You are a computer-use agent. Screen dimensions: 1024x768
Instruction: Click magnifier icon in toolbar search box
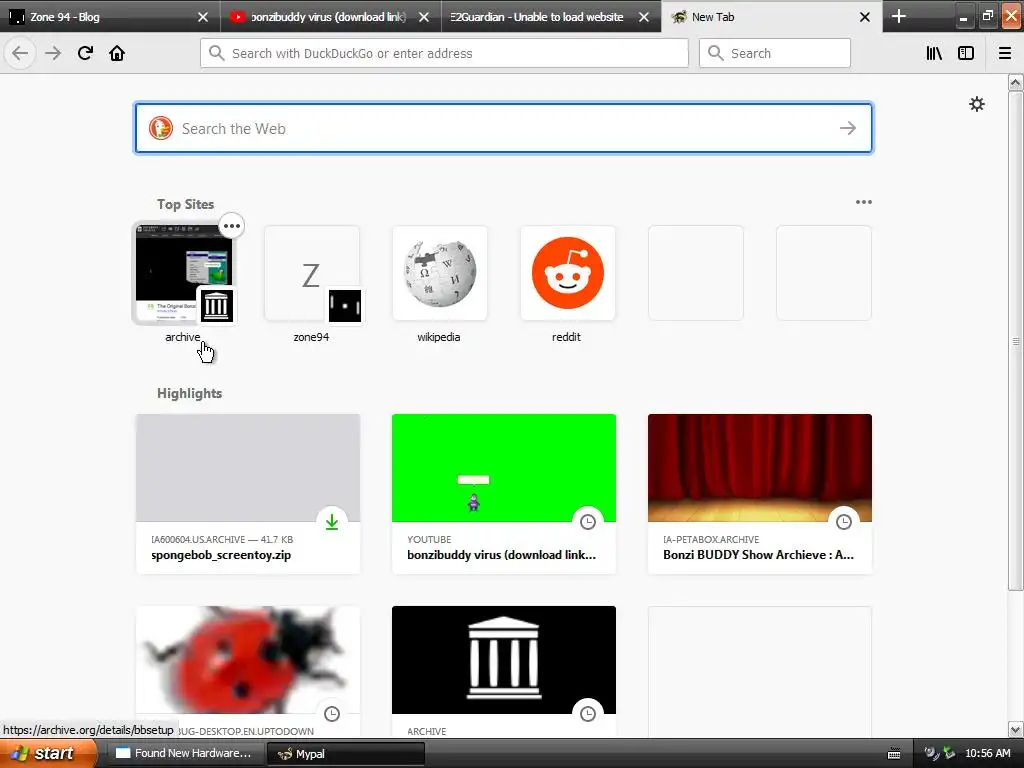click(716, 53)
